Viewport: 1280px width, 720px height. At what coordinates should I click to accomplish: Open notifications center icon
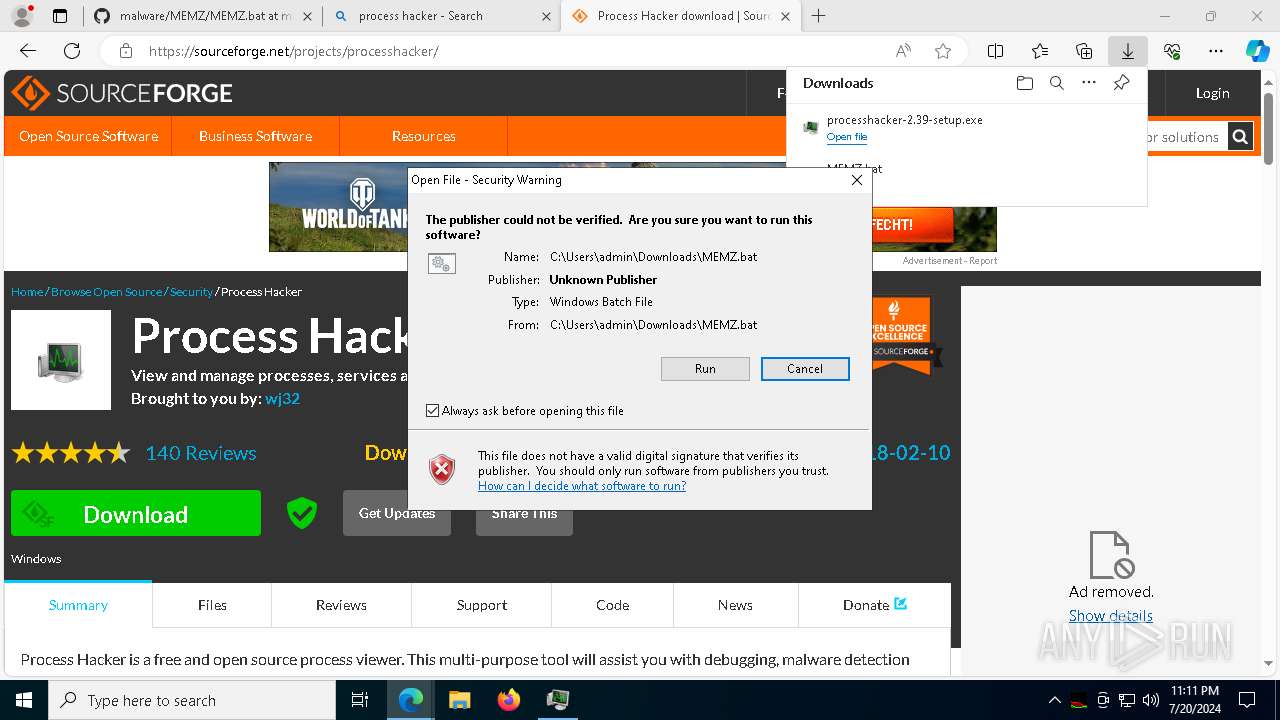coord(1247,700)
